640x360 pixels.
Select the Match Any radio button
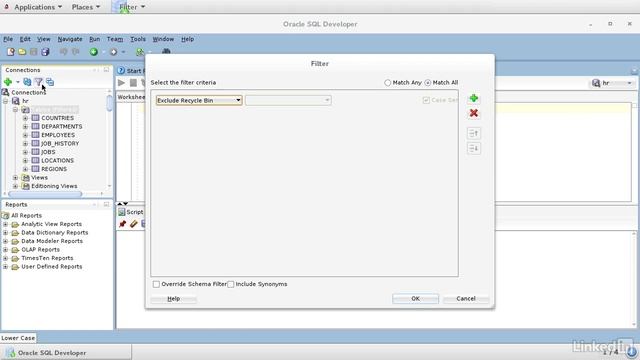tap(387, 82)
